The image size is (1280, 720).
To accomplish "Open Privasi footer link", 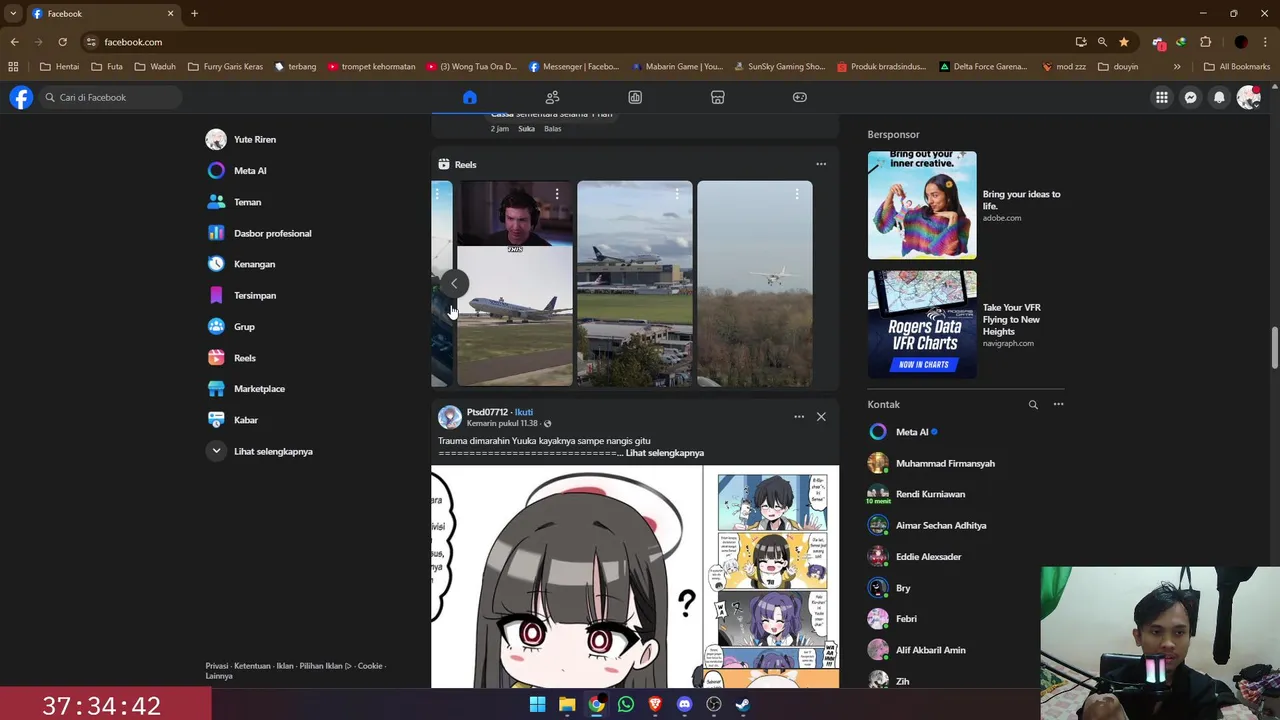I will 217,666.
